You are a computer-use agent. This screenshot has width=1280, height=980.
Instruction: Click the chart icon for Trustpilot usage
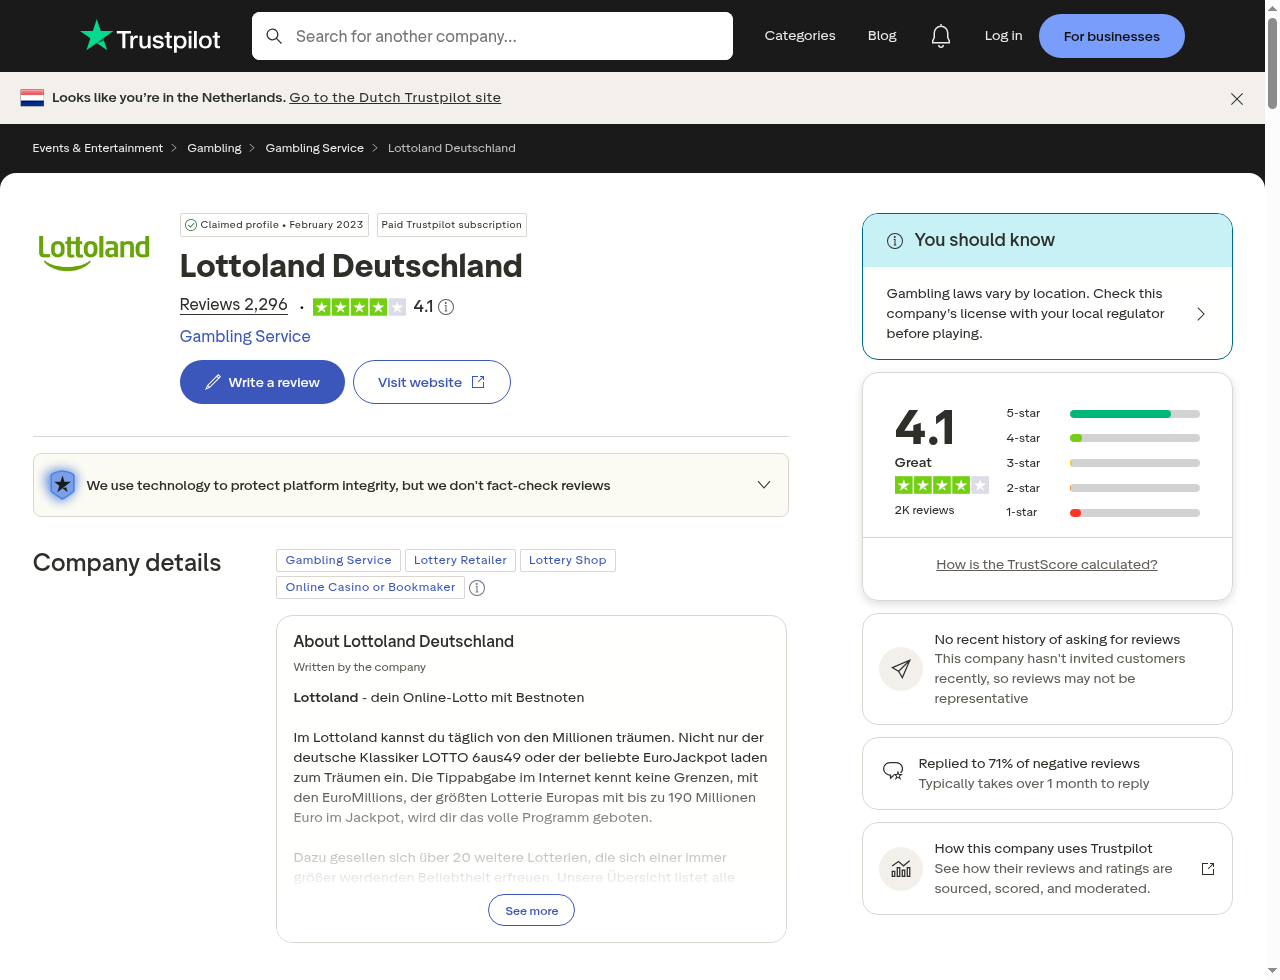pyautogui.click(x=901, y=869)
